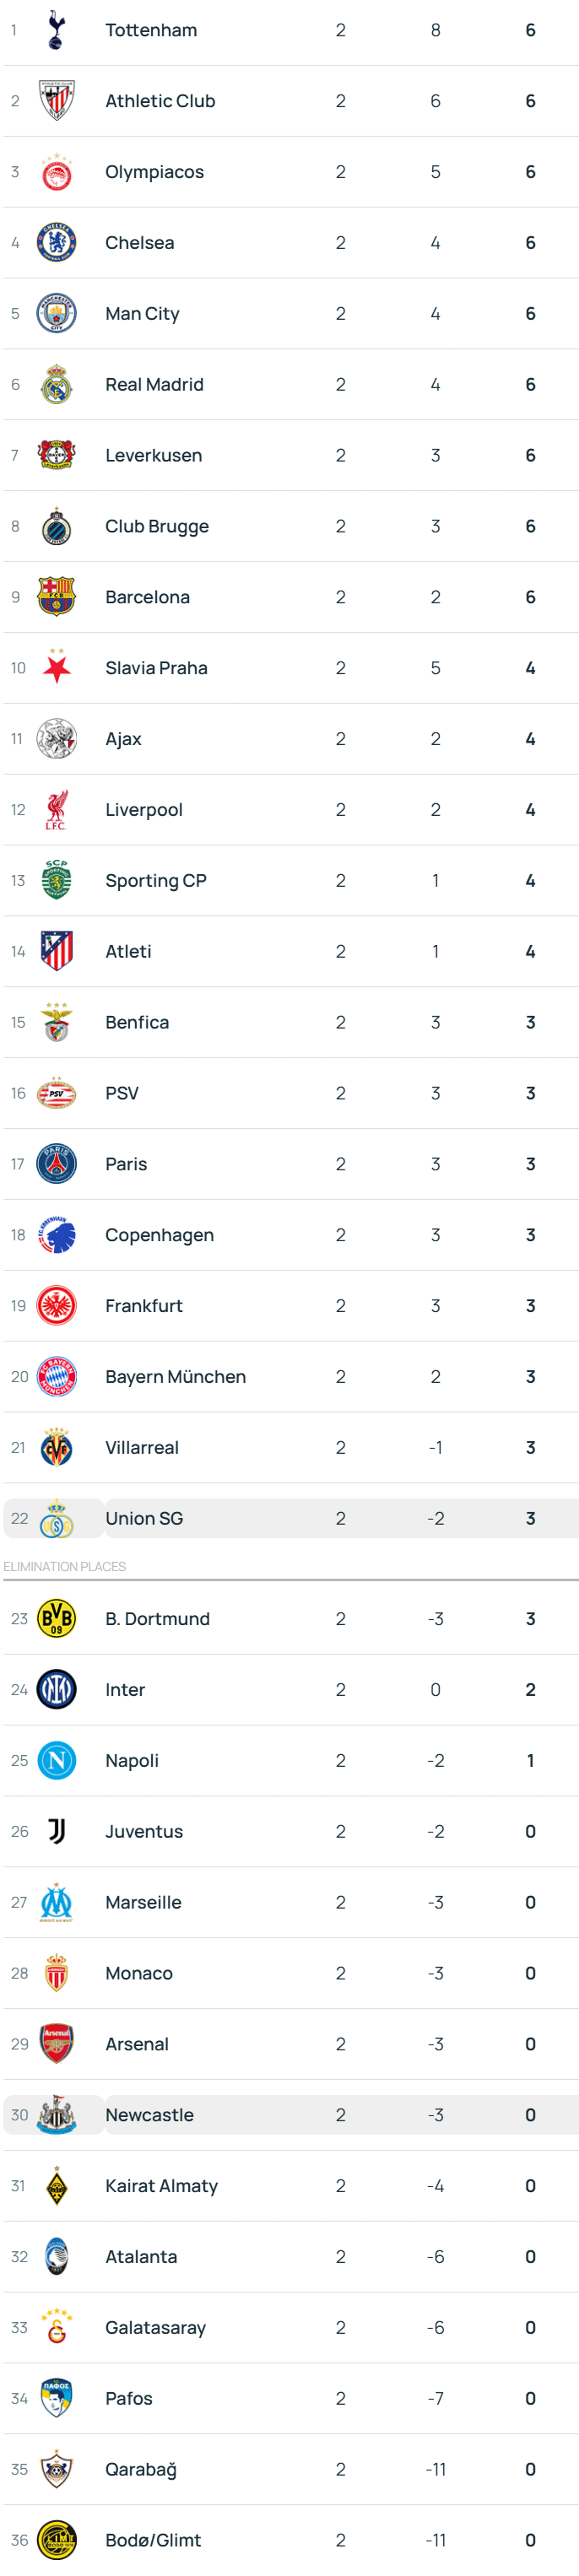Click the Liverpool LFC crest
The width and height of the screenshot is (579, 2576).
click(56, 810)
